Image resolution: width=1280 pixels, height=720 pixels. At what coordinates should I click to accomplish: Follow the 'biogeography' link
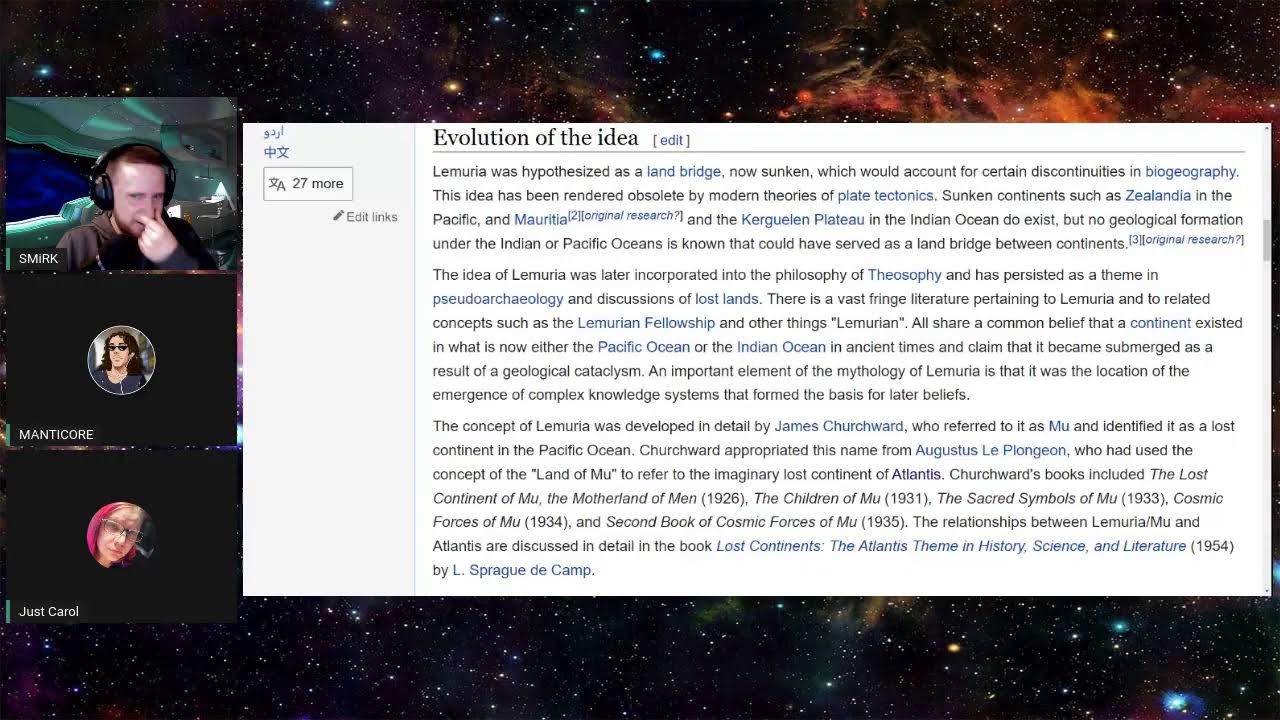tap(1190, 171)
